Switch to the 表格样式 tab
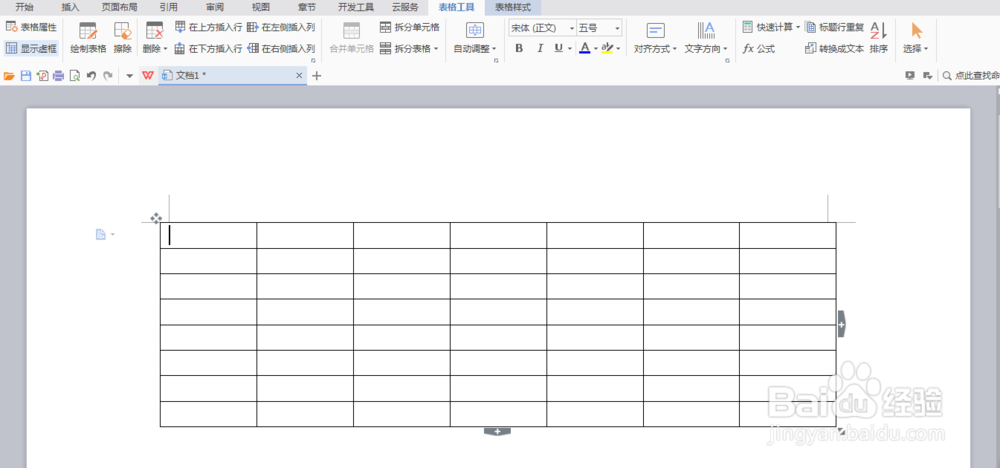 coord(513,8)
